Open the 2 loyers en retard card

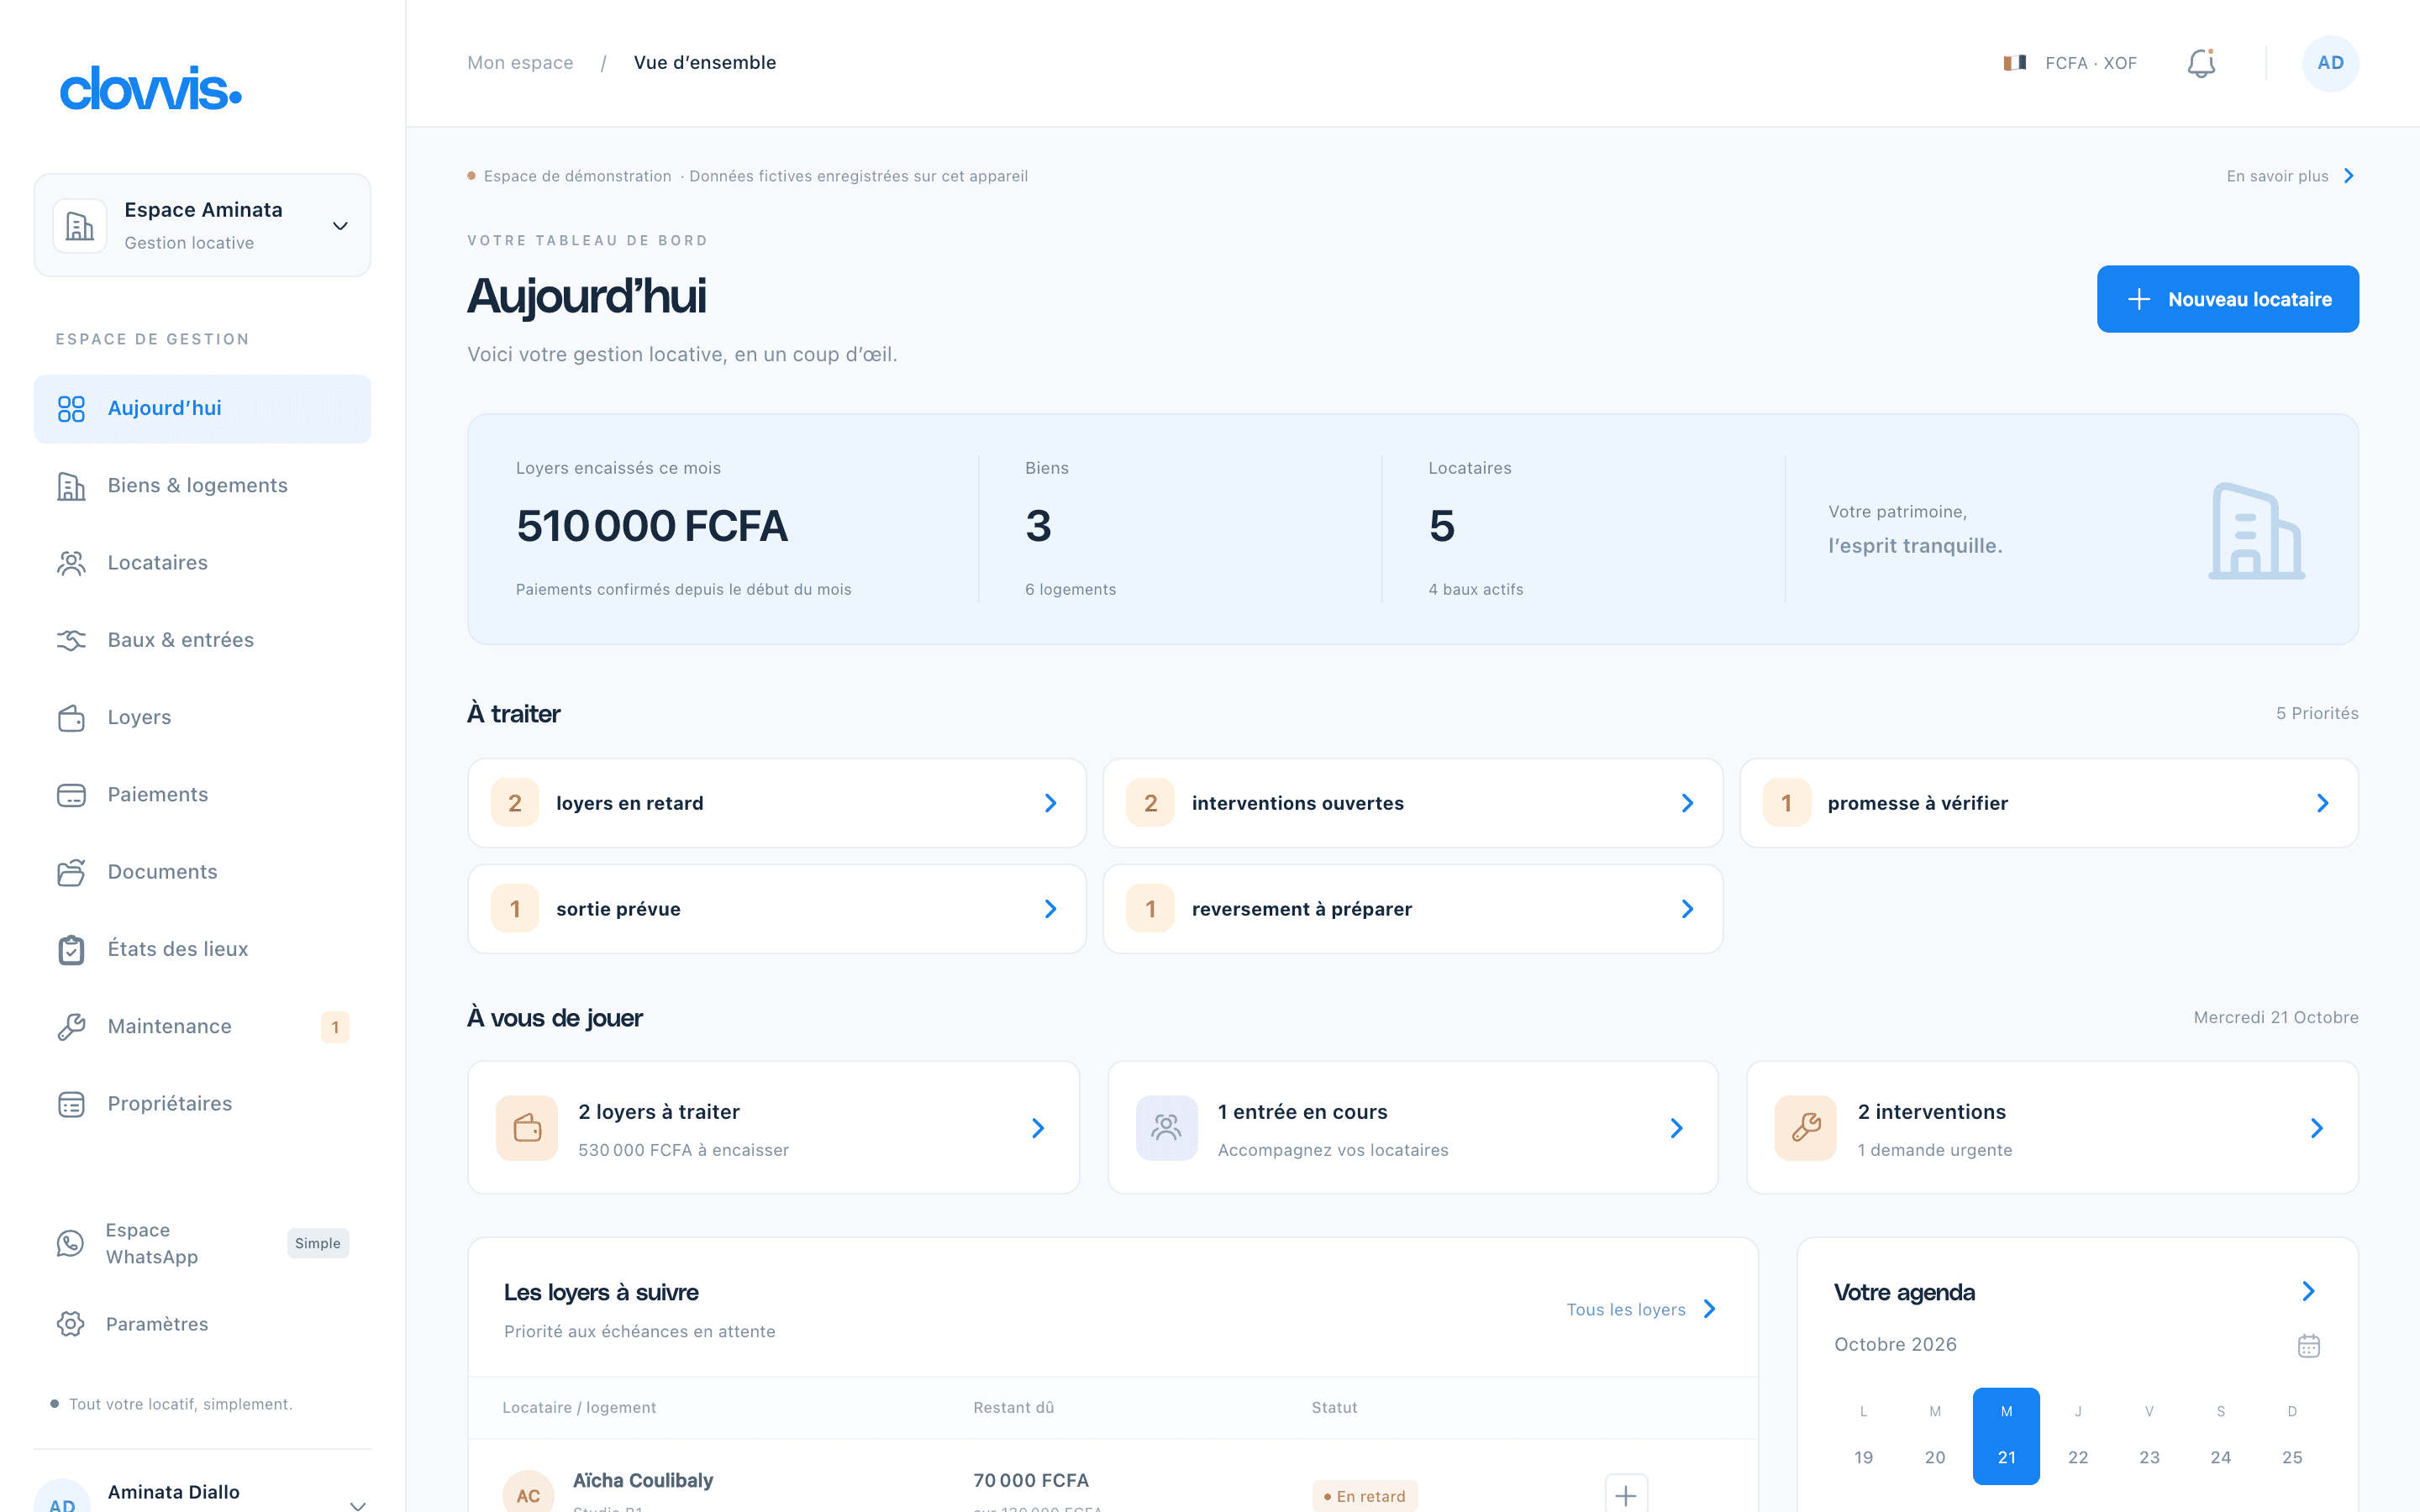[x=777, y=803]
